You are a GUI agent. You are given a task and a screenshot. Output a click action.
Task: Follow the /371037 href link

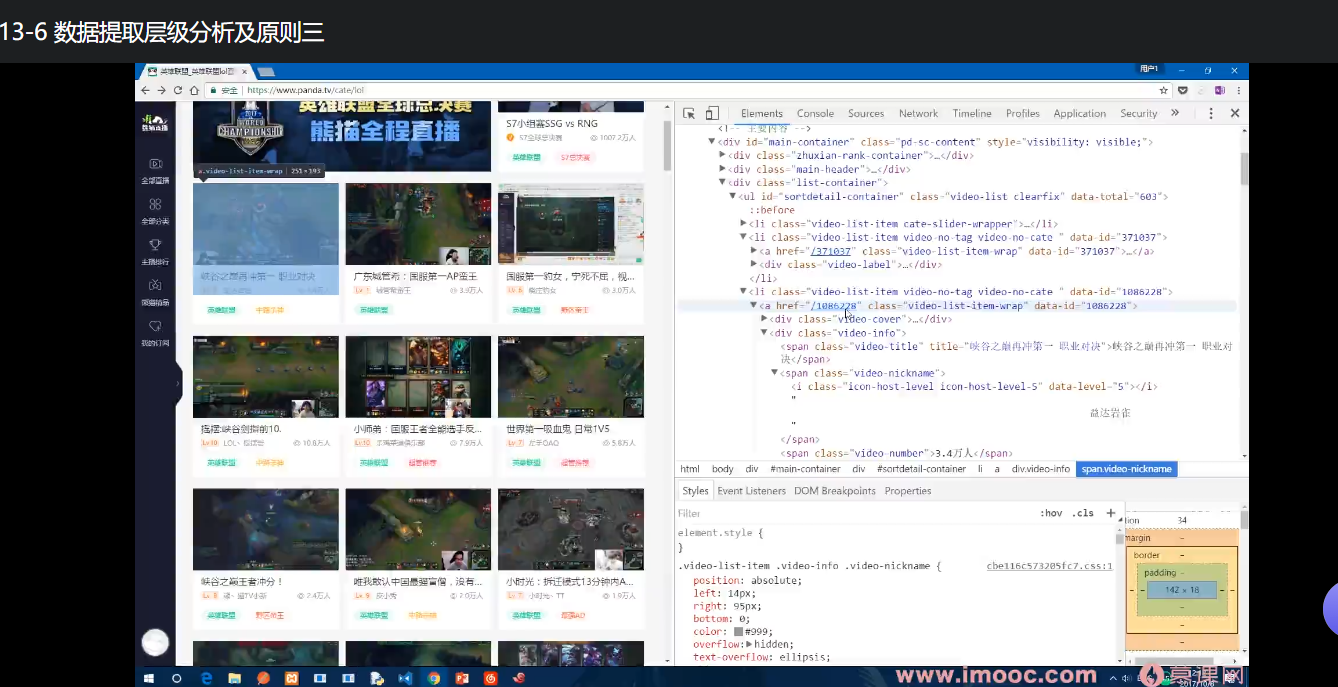830,251
